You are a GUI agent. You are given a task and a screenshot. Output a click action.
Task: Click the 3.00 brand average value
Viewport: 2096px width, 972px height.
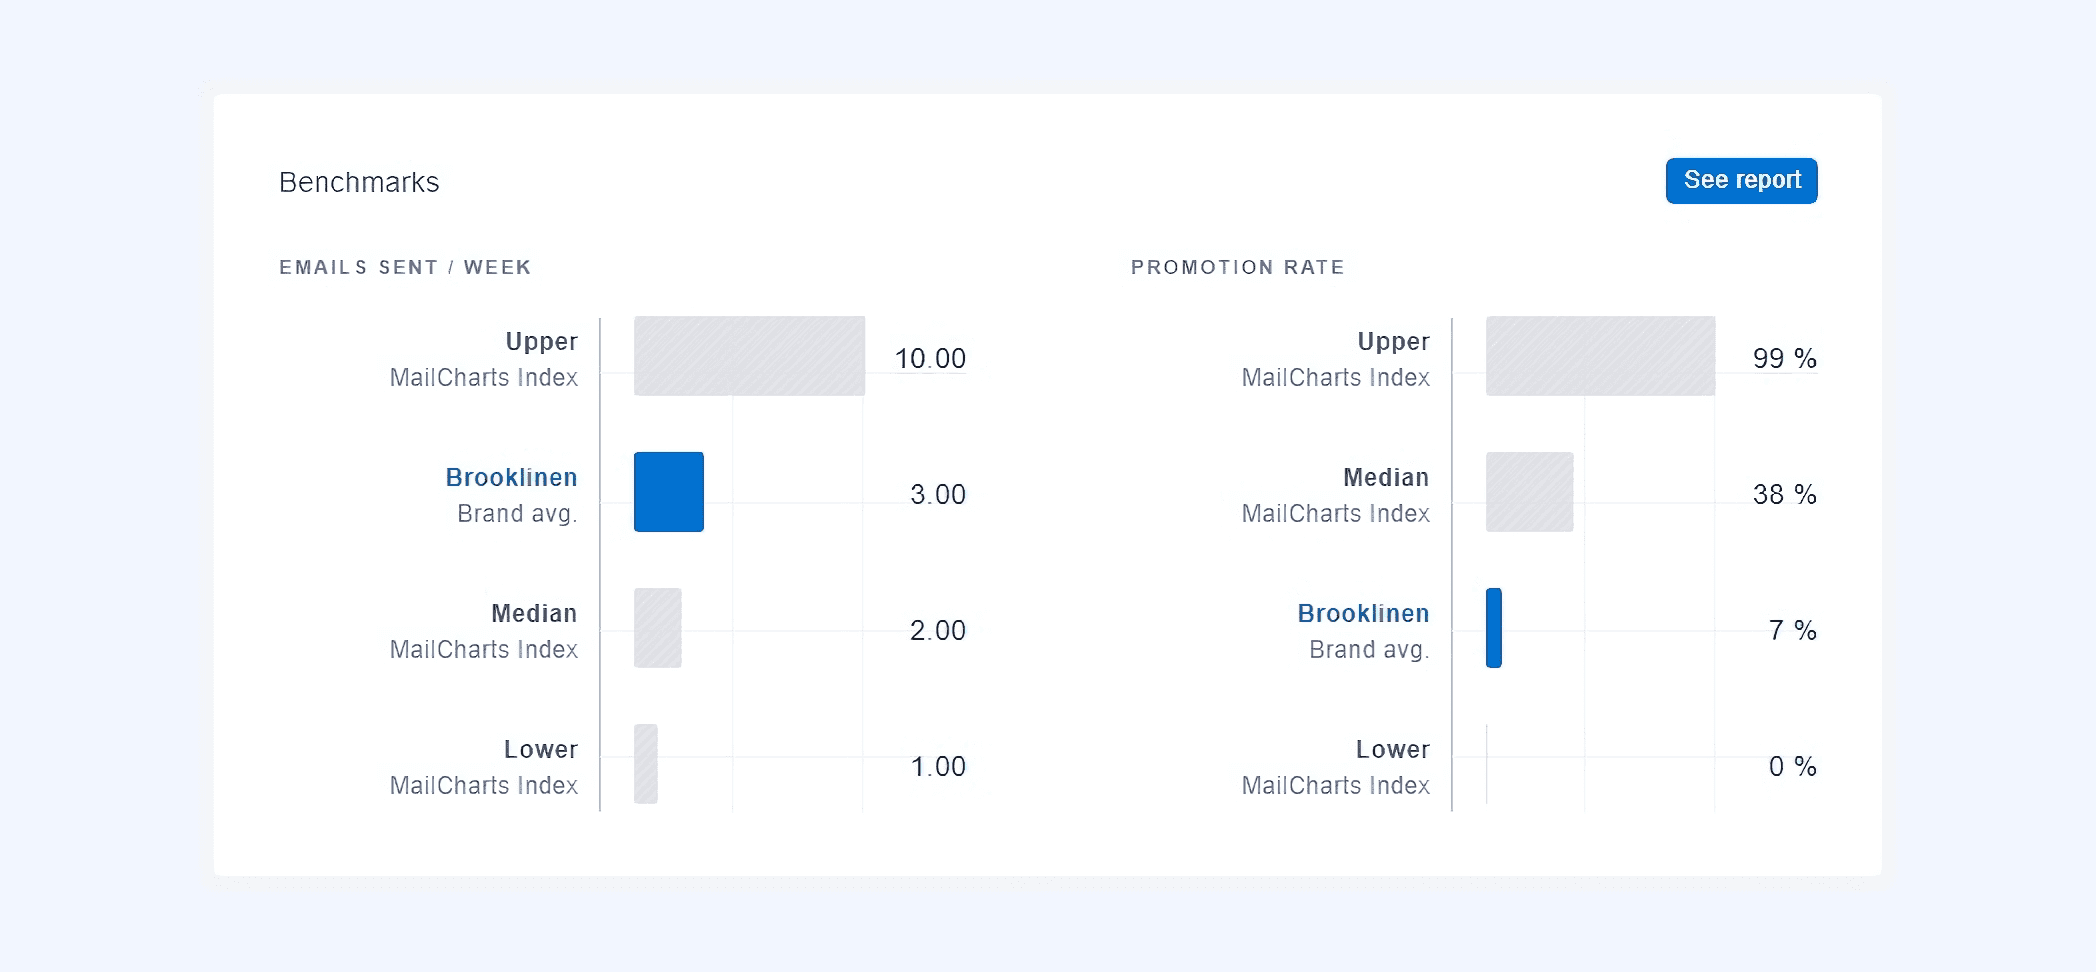[938, 495]
